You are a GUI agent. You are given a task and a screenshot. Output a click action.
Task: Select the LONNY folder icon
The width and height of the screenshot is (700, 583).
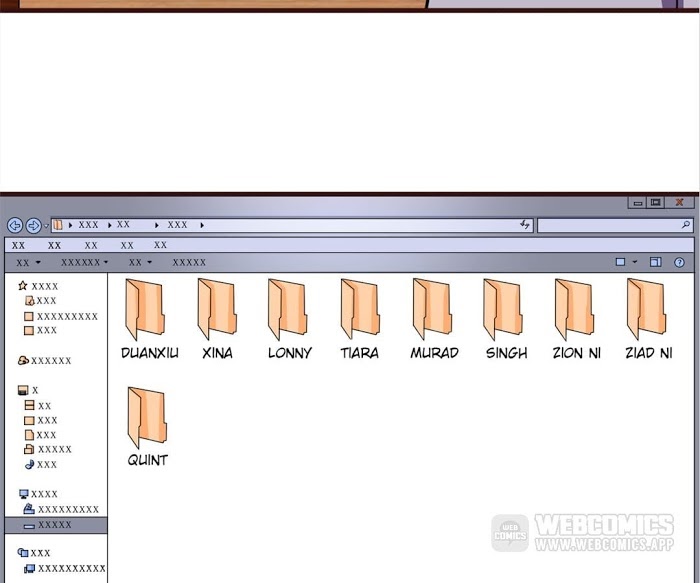(288, 310)
